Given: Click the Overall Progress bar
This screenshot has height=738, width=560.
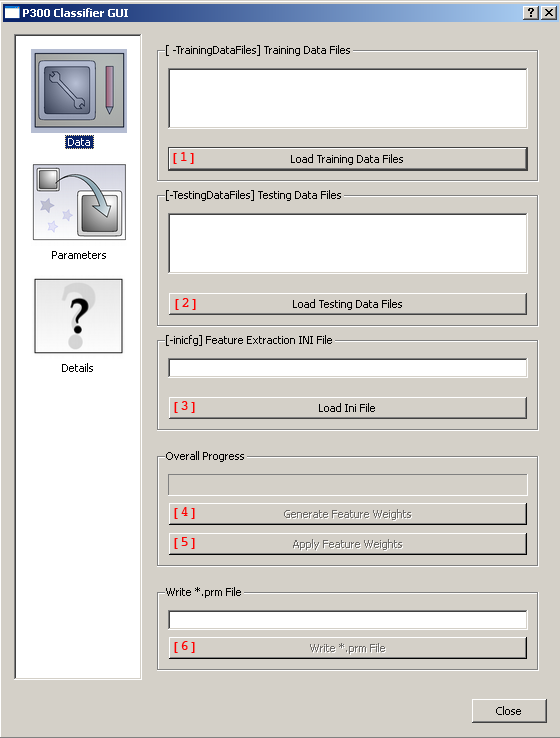Looking at the screenshot, I should 348,485.
